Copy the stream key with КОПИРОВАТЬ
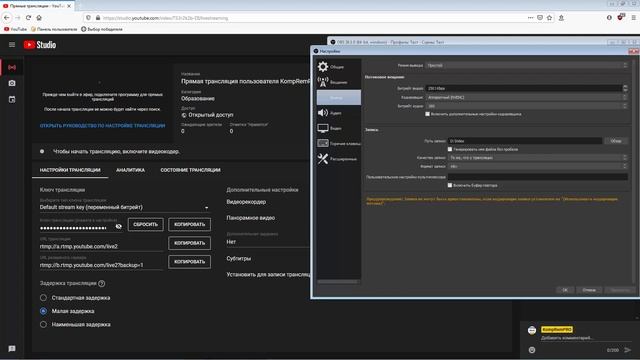Screen dimensions: 640x360 [x=189, y=224]
